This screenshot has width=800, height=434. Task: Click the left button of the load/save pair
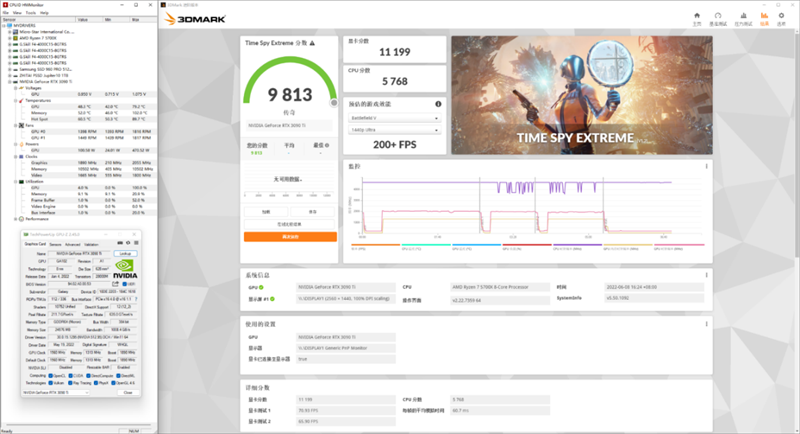pos(266,212)
